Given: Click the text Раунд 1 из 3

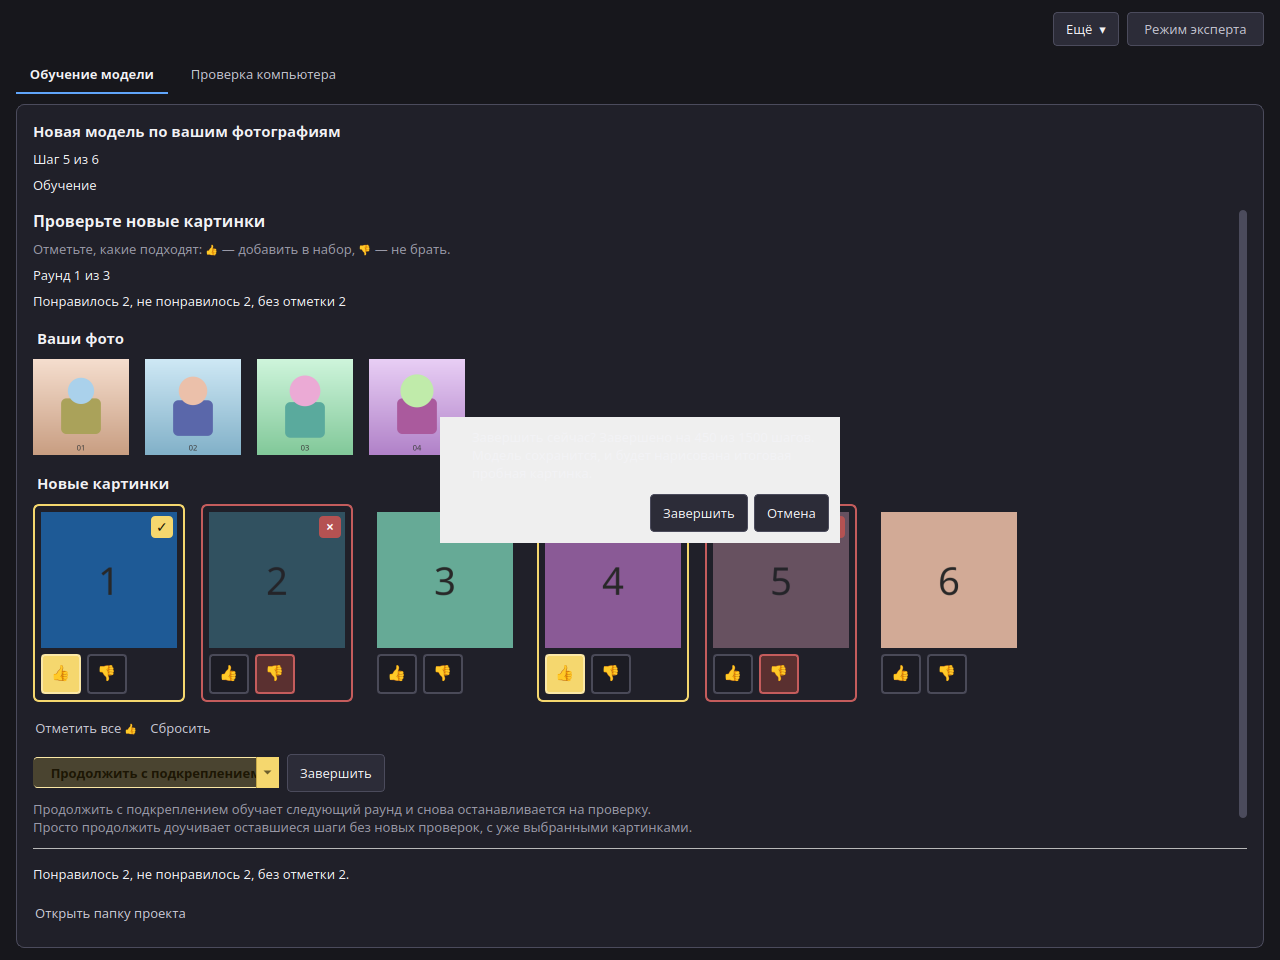Looking at the screenshot, I should click(x=72, y=276).
